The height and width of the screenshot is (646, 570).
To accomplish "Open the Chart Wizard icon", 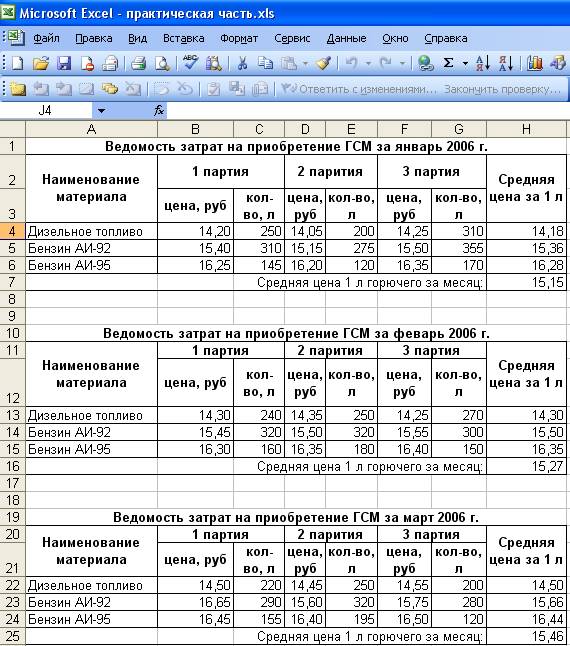I will pyautogui.click(x=535, y=63).
